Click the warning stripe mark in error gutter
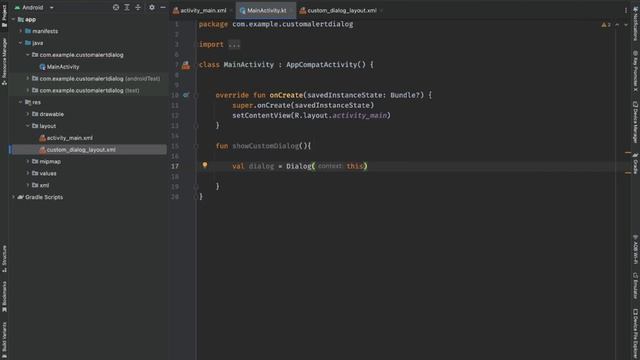The height and width of the screenshot is (360, 640). [628, 153]
